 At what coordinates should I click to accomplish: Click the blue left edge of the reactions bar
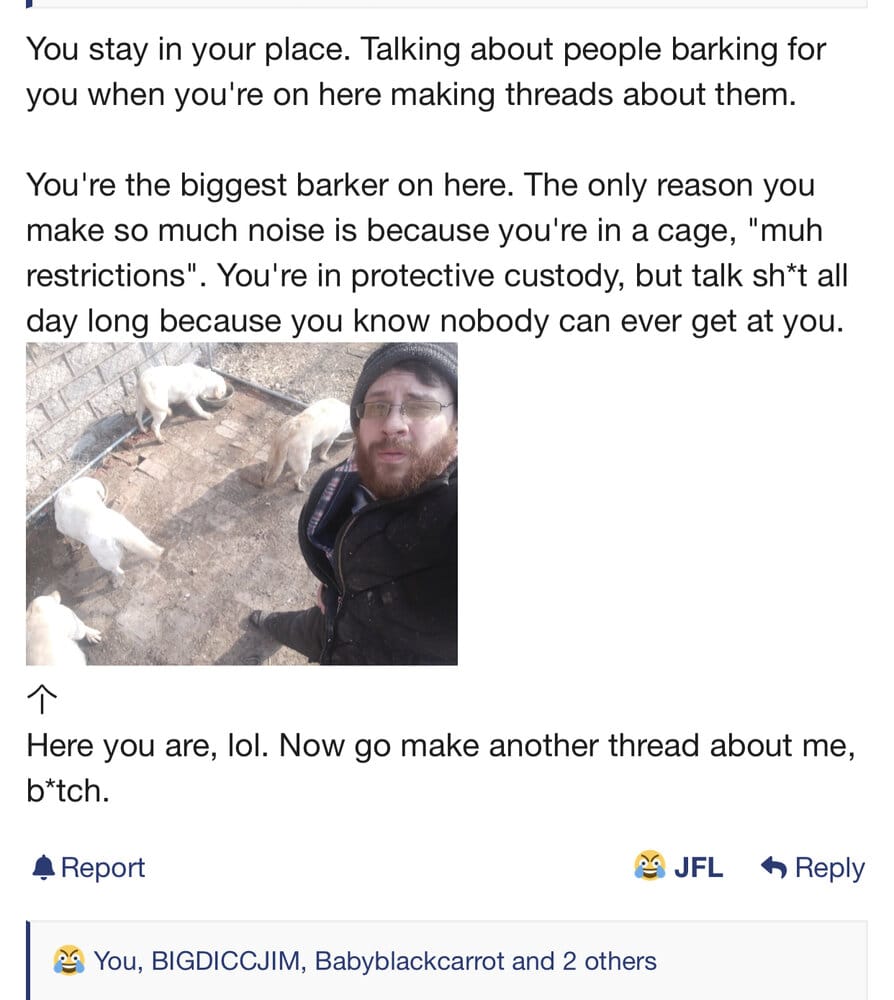[29, 961]
